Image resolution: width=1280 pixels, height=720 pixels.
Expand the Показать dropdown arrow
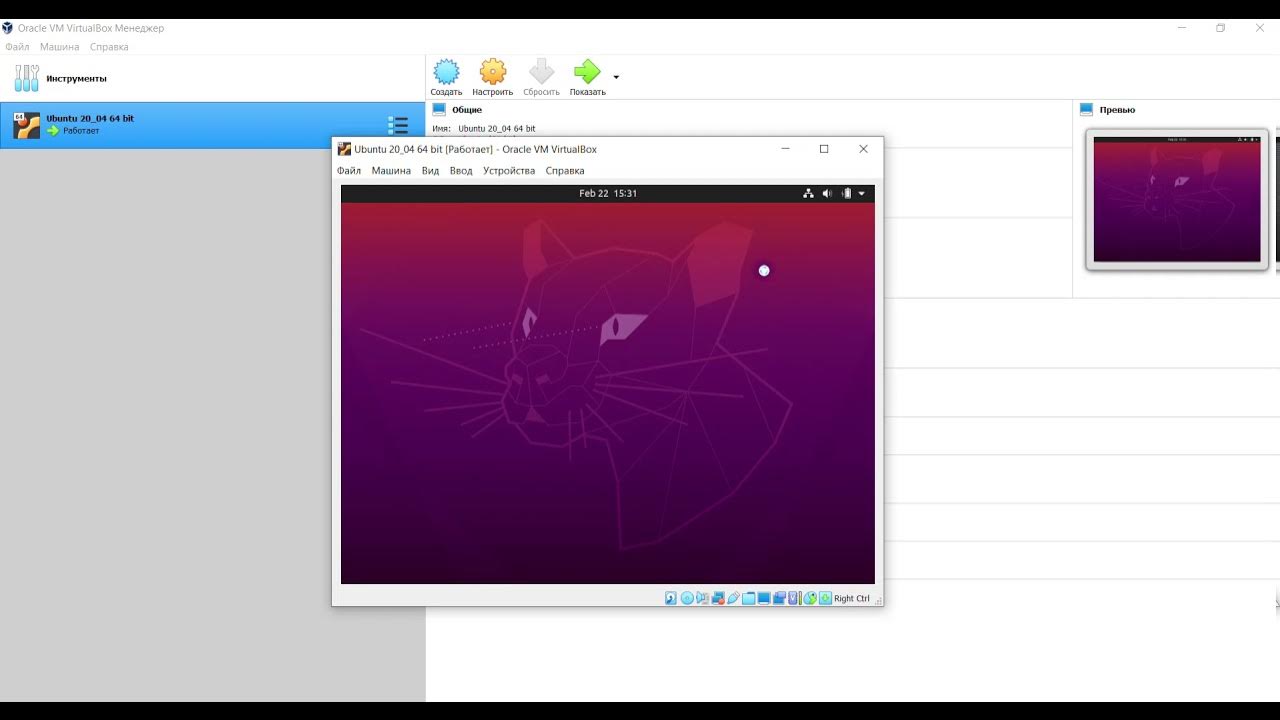[616, 77]
